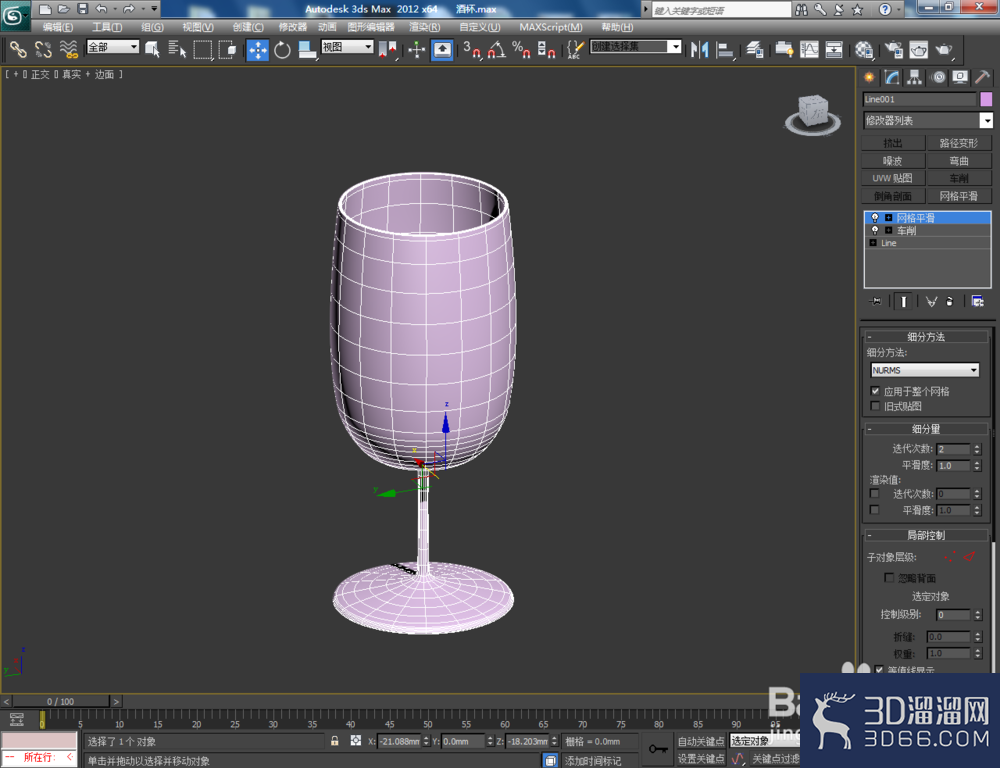Collapse 细分方法 rollout
This screenshot has height=768, width=1000.
pos(926,336)
